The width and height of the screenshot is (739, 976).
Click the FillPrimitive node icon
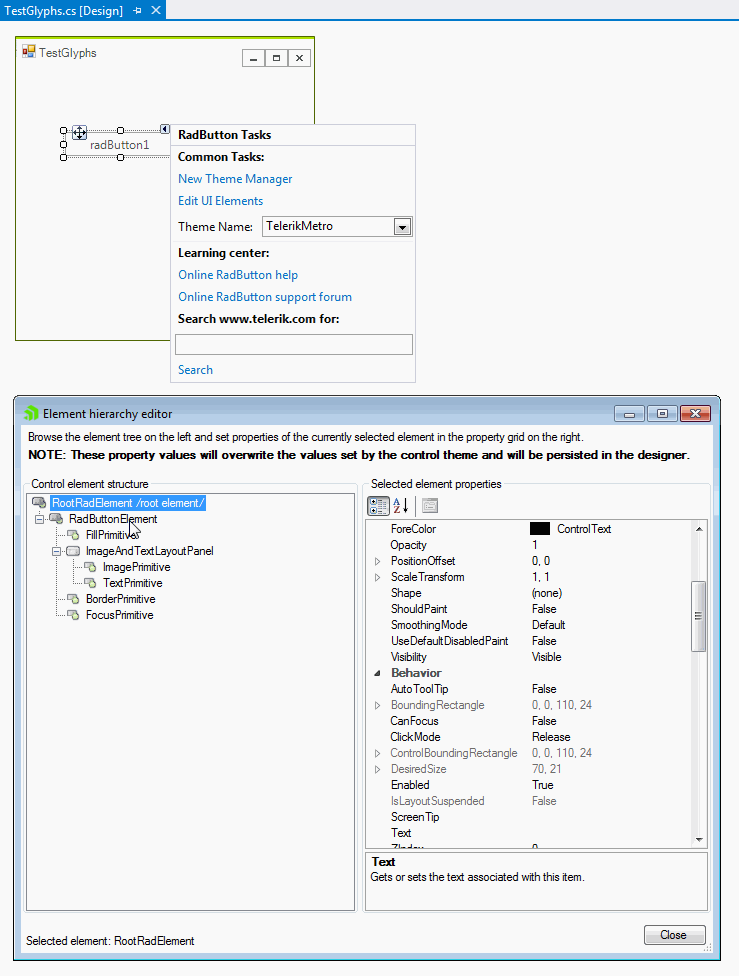tap(73, 535)
